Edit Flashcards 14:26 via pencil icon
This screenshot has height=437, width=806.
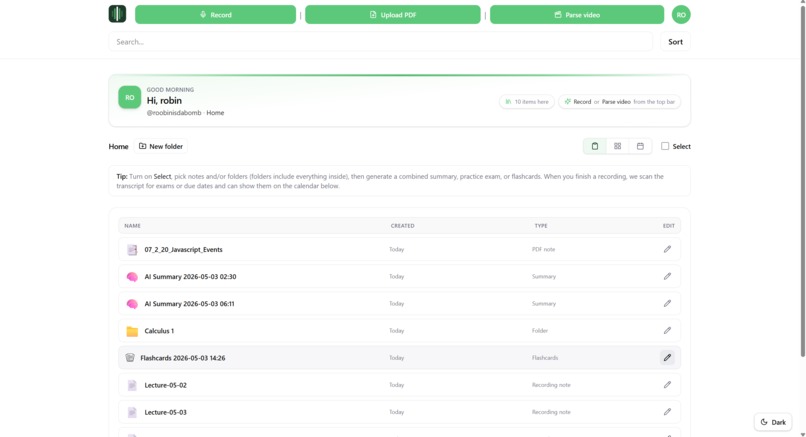coord(667,358)
